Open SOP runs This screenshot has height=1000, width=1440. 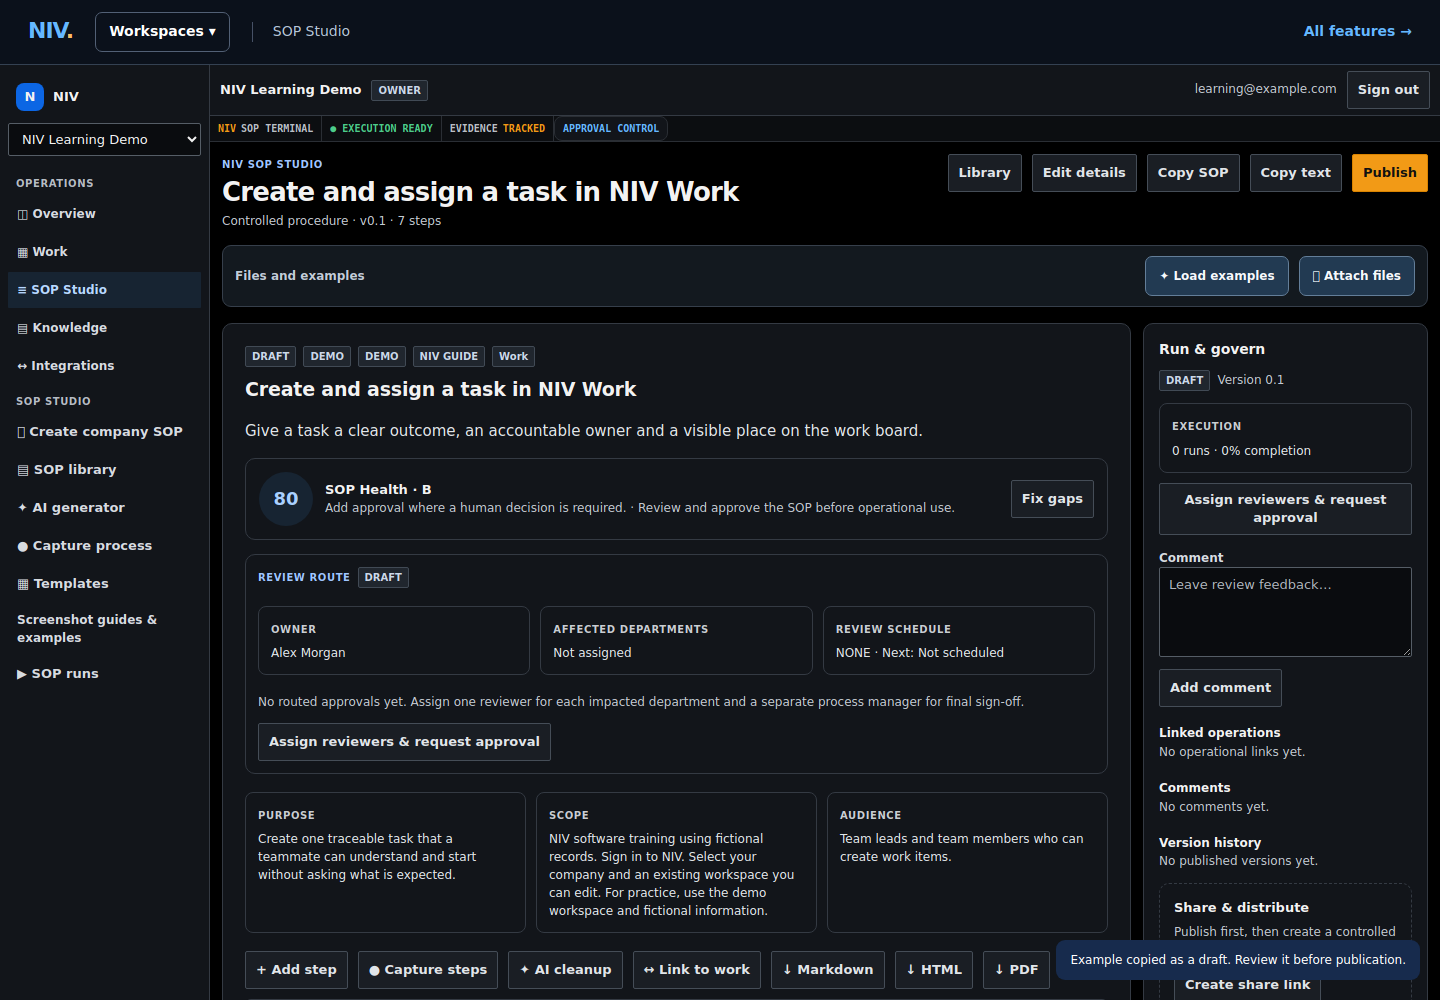tap(104, 674)
